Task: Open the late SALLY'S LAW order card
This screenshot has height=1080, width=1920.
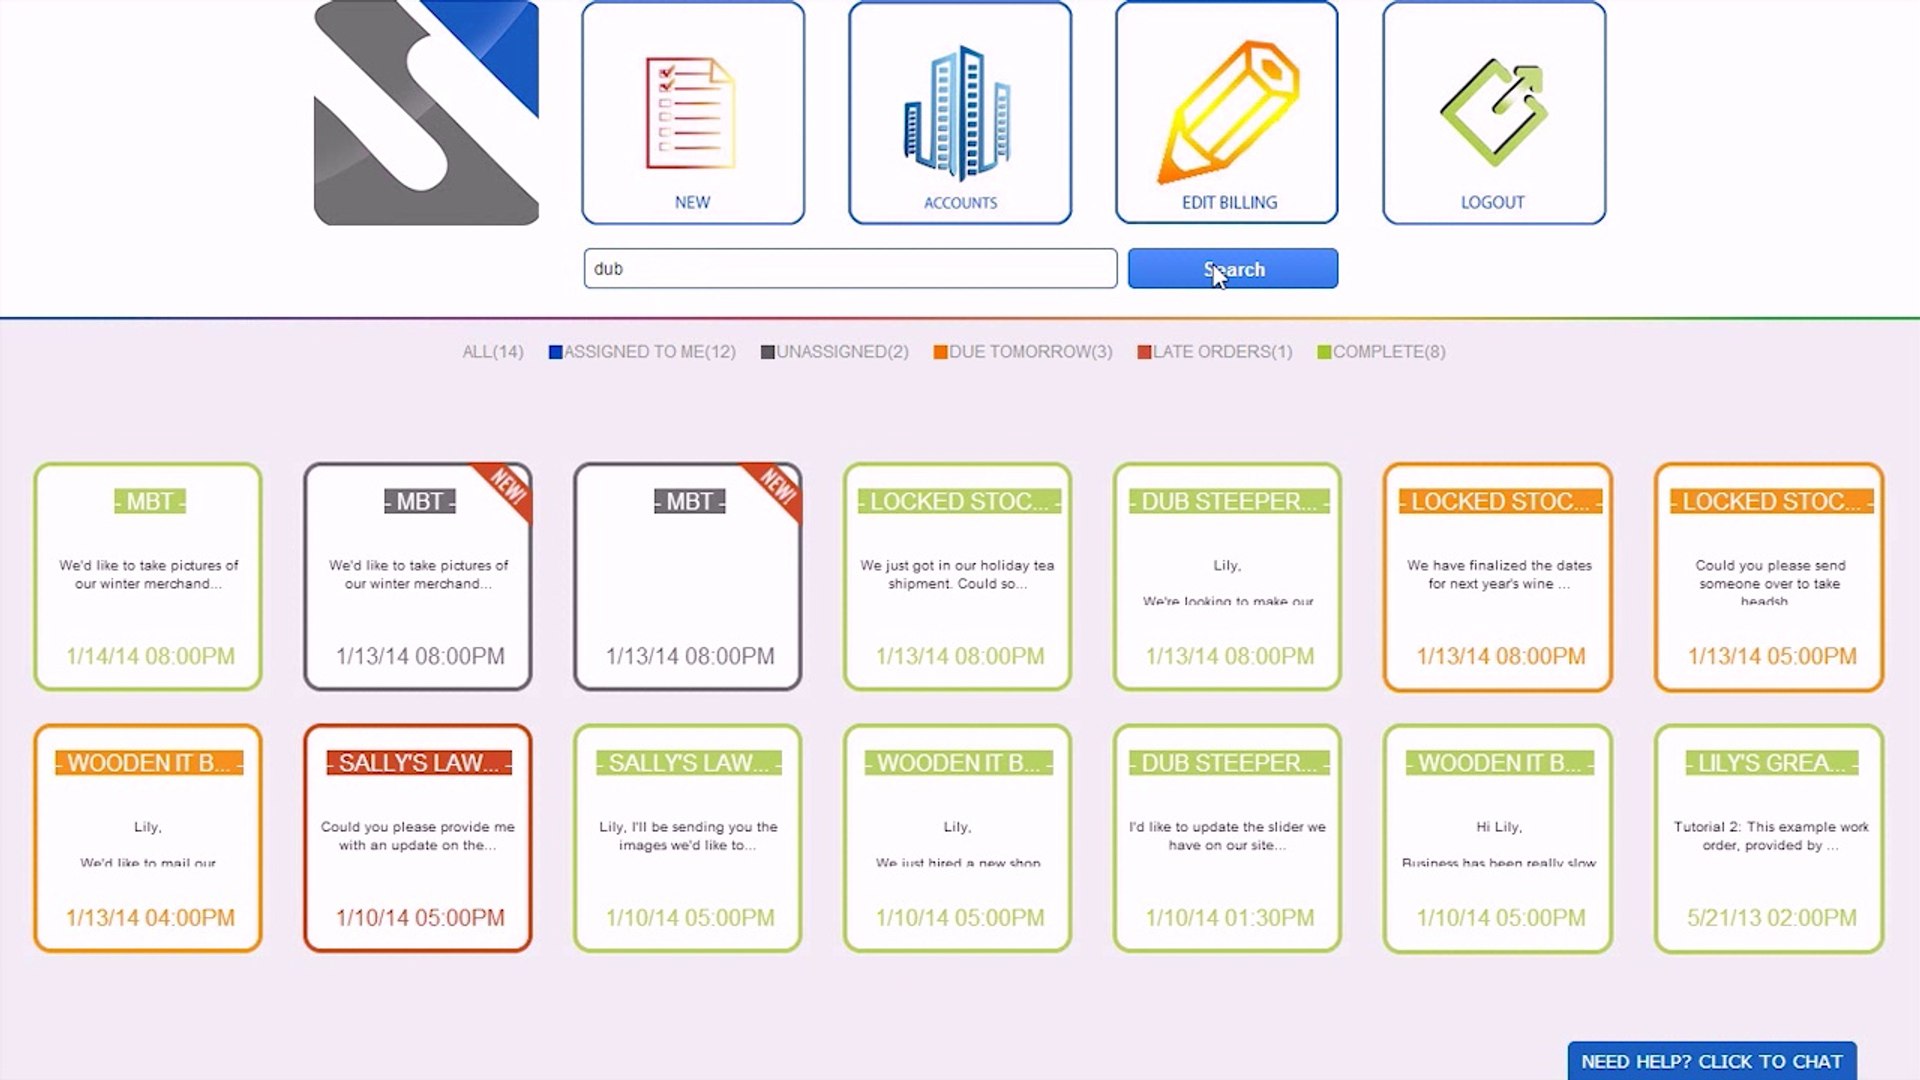Action: (x=417, y=838)
